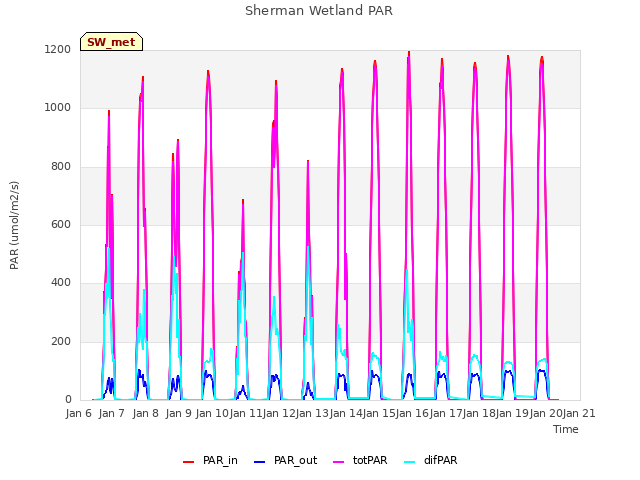Click the Jan 7 x-axis tick label
Image resolution: width=640 pixels, height=480 pixels.
click(112, 413)
